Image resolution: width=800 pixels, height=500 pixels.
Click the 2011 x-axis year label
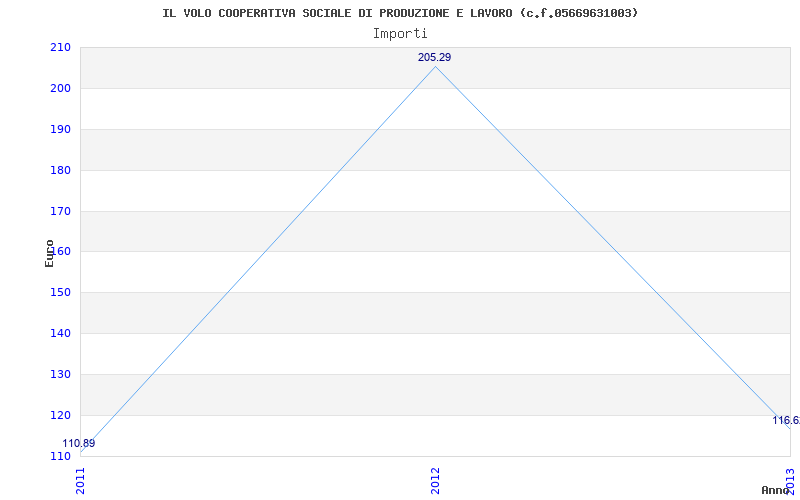(81, 481)
